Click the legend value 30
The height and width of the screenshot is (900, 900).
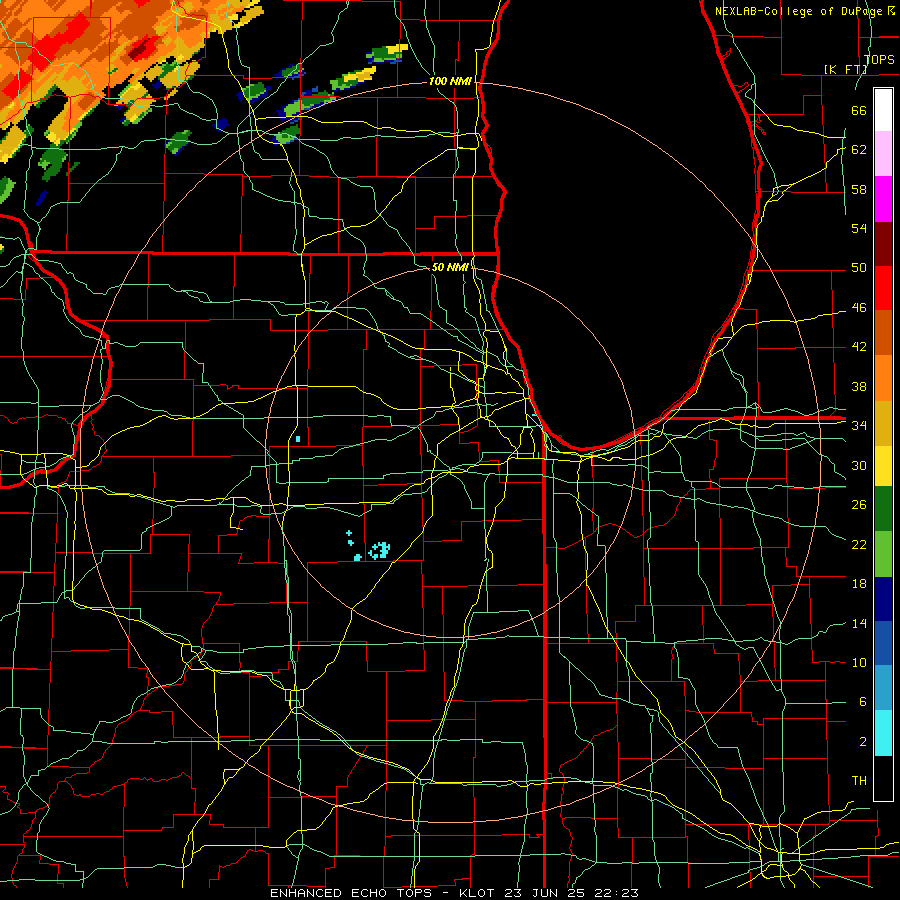(x=859, y=465)
